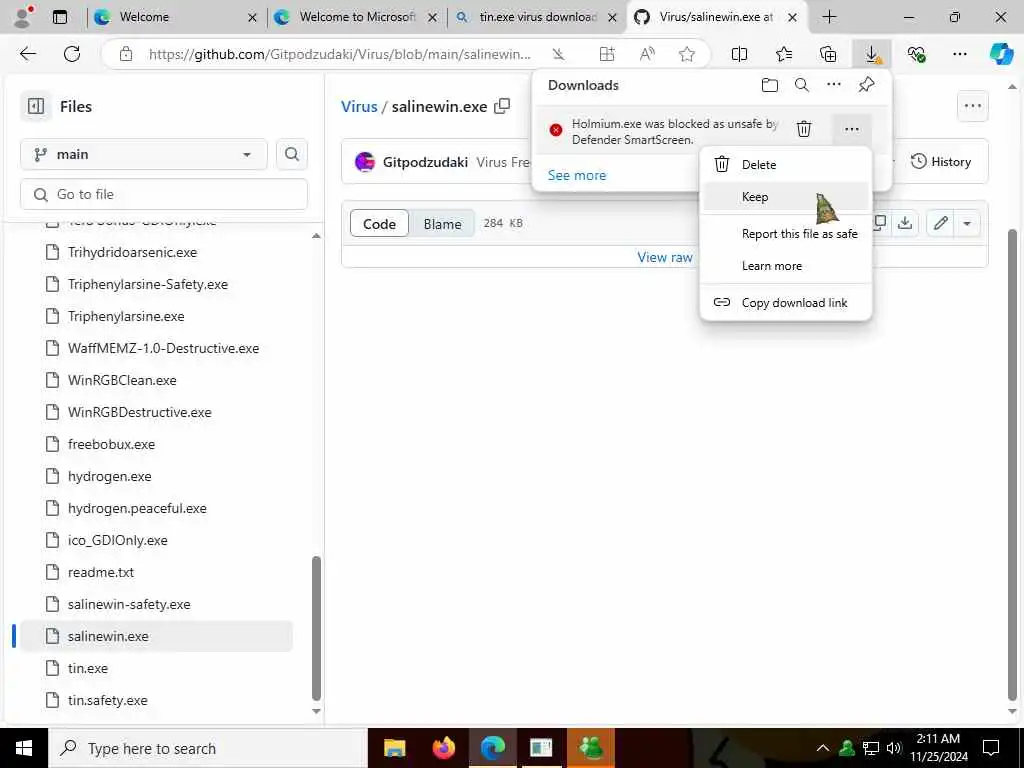
Task: Open Collections icon in Edge toolbar
Action: (827, 54)
